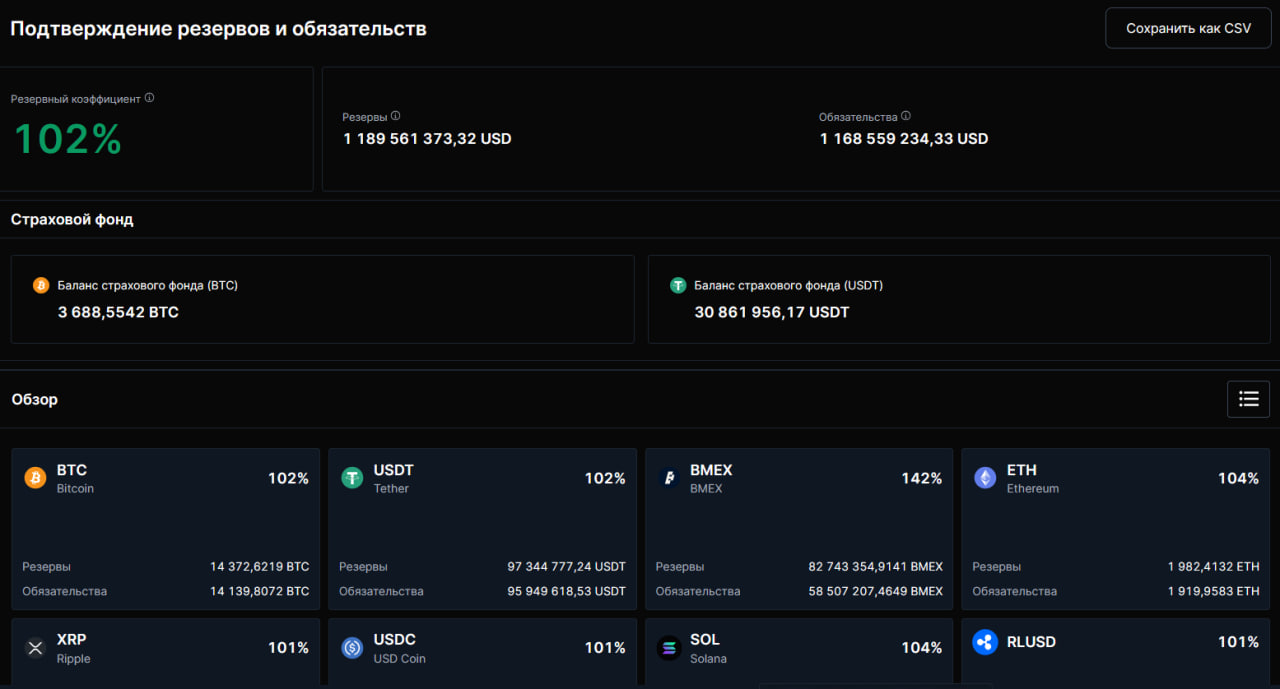Click info icon beside Обязательства total
Screen dimensions: 1280x689
tap(906, 116)
